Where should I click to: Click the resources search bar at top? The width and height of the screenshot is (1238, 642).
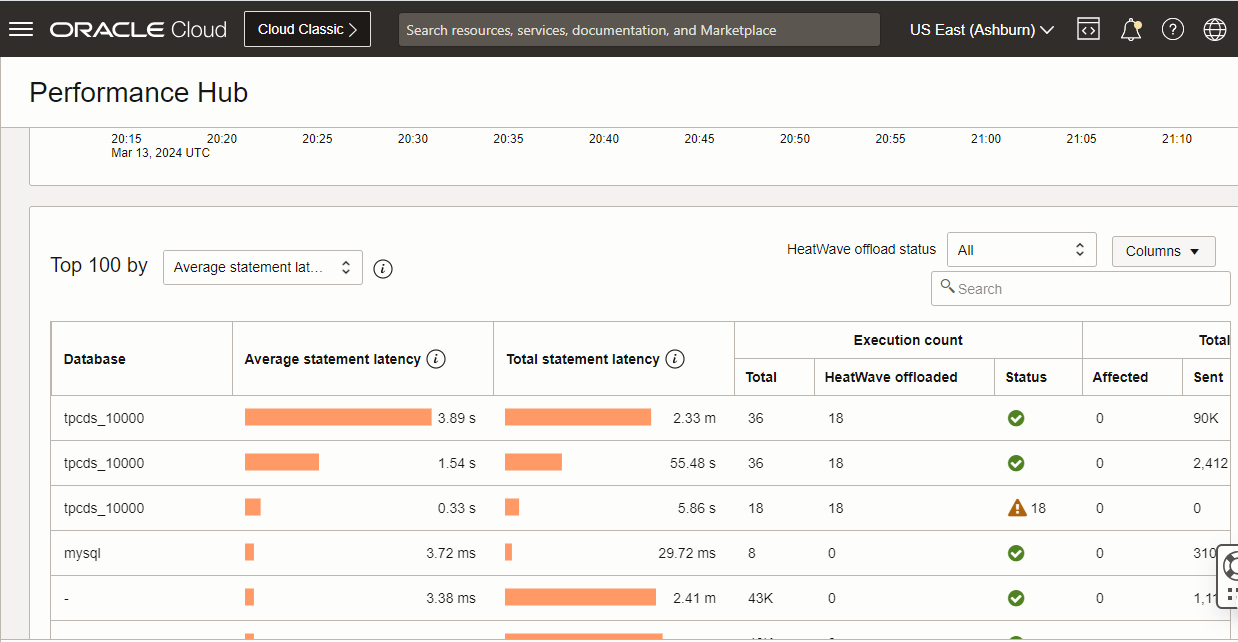click(x=640, y=29)
